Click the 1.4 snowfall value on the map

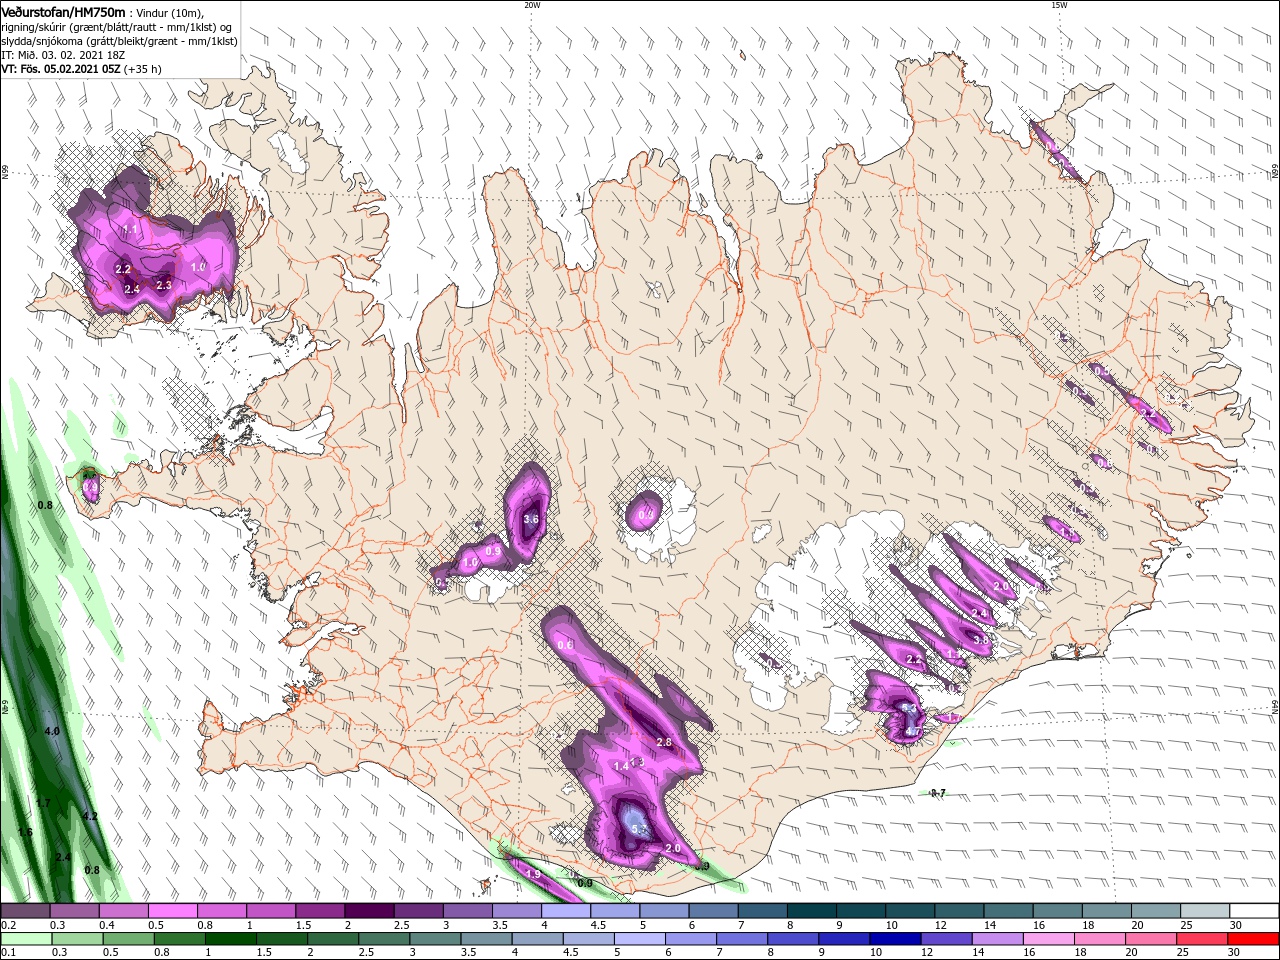coord(621,766)
